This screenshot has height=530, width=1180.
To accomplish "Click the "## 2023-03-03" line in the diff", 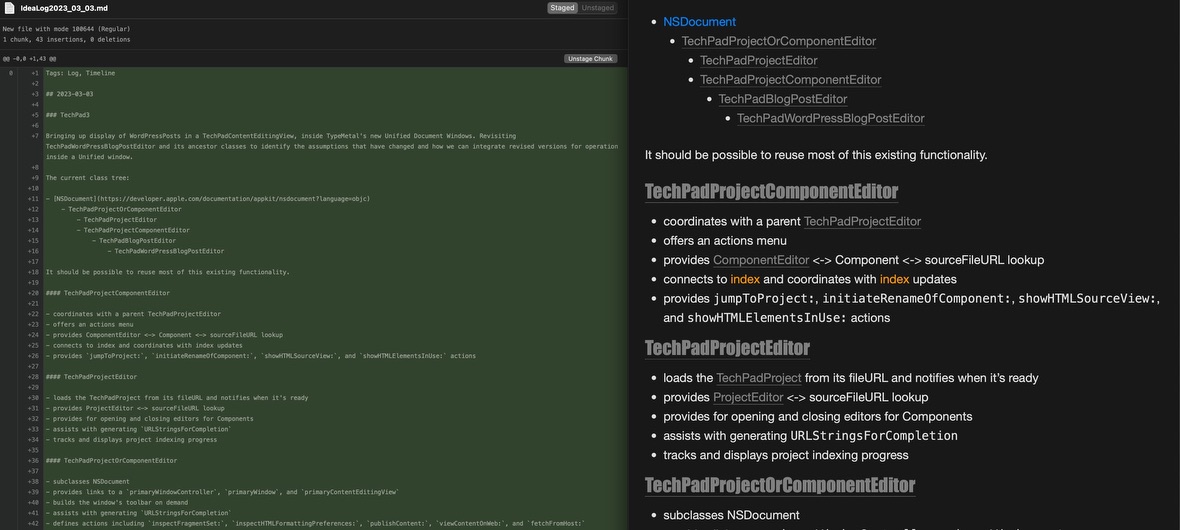I will pyautogui.click(x=69, y=94).
